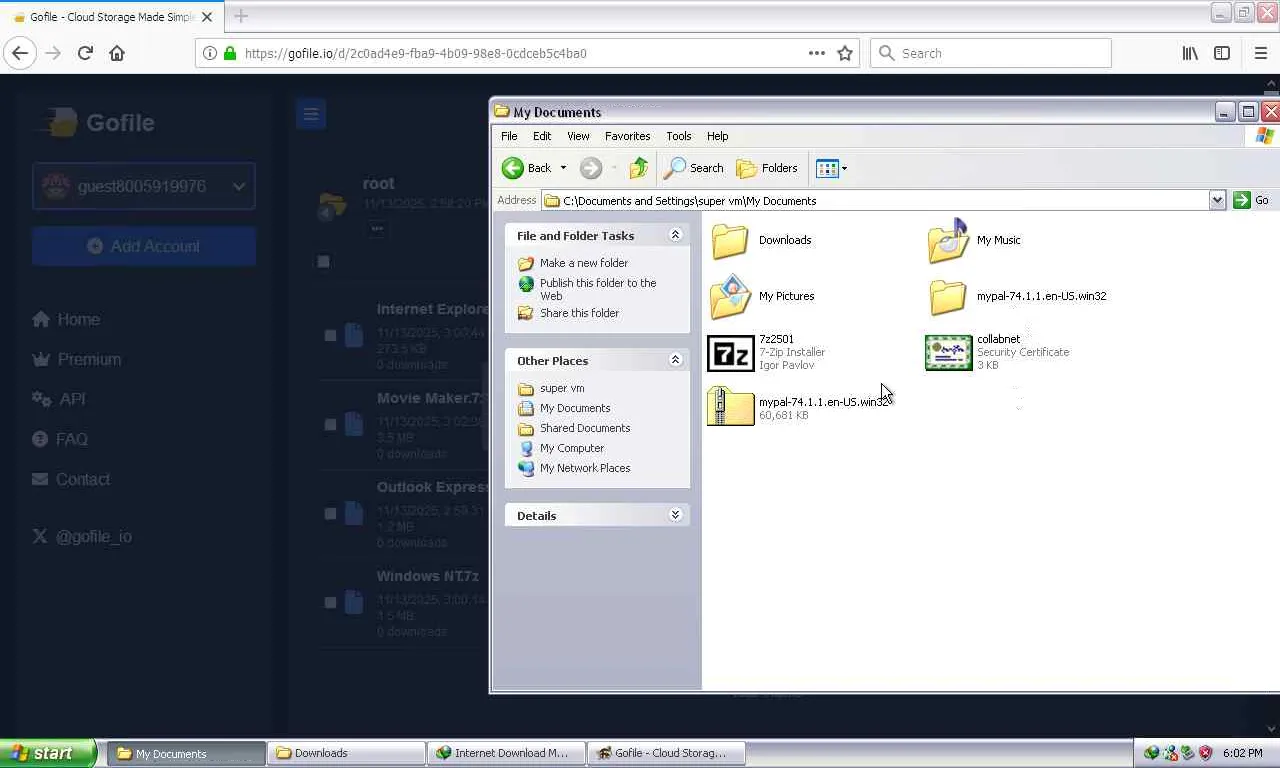This screenshot has height=768, width=1280.
Task: Click the Go button beside the address bar
Action: coord(1252,200)
